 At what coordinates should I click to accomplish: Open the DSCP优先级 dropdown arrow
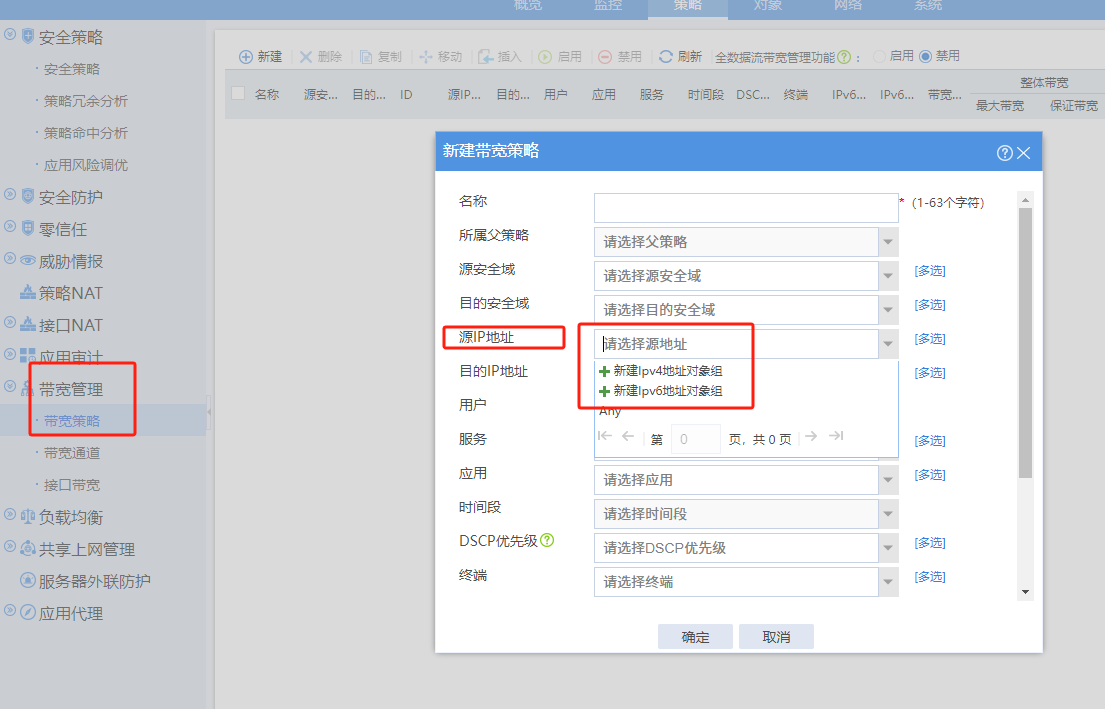[x=888, y=548]
